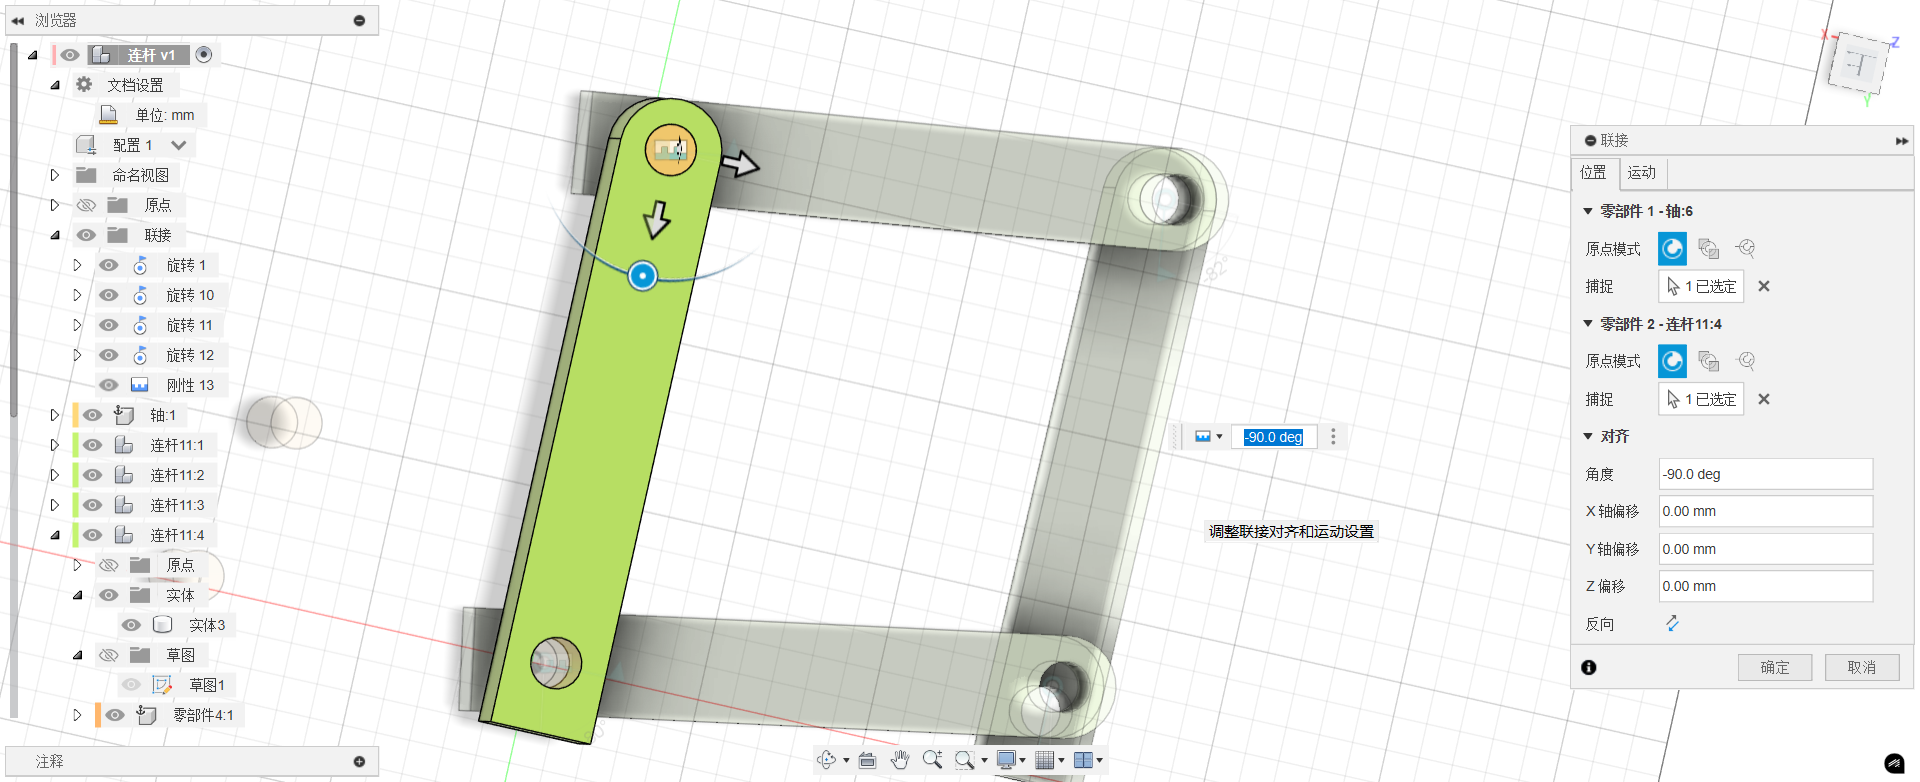The height and width of the screenshot is (782, 1920).
Task: Activate the 连杆 v1 root component radio
Action: tap(204, 55)
